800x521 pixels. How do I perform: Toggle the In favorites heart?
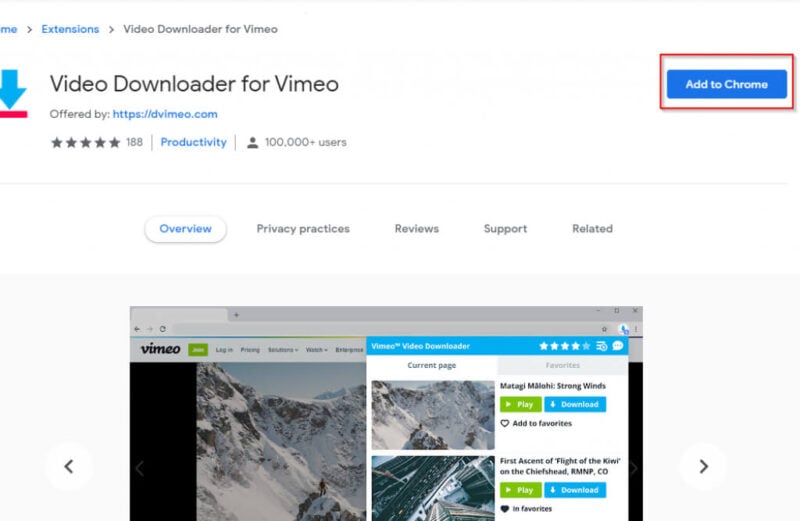click(505, 509)
